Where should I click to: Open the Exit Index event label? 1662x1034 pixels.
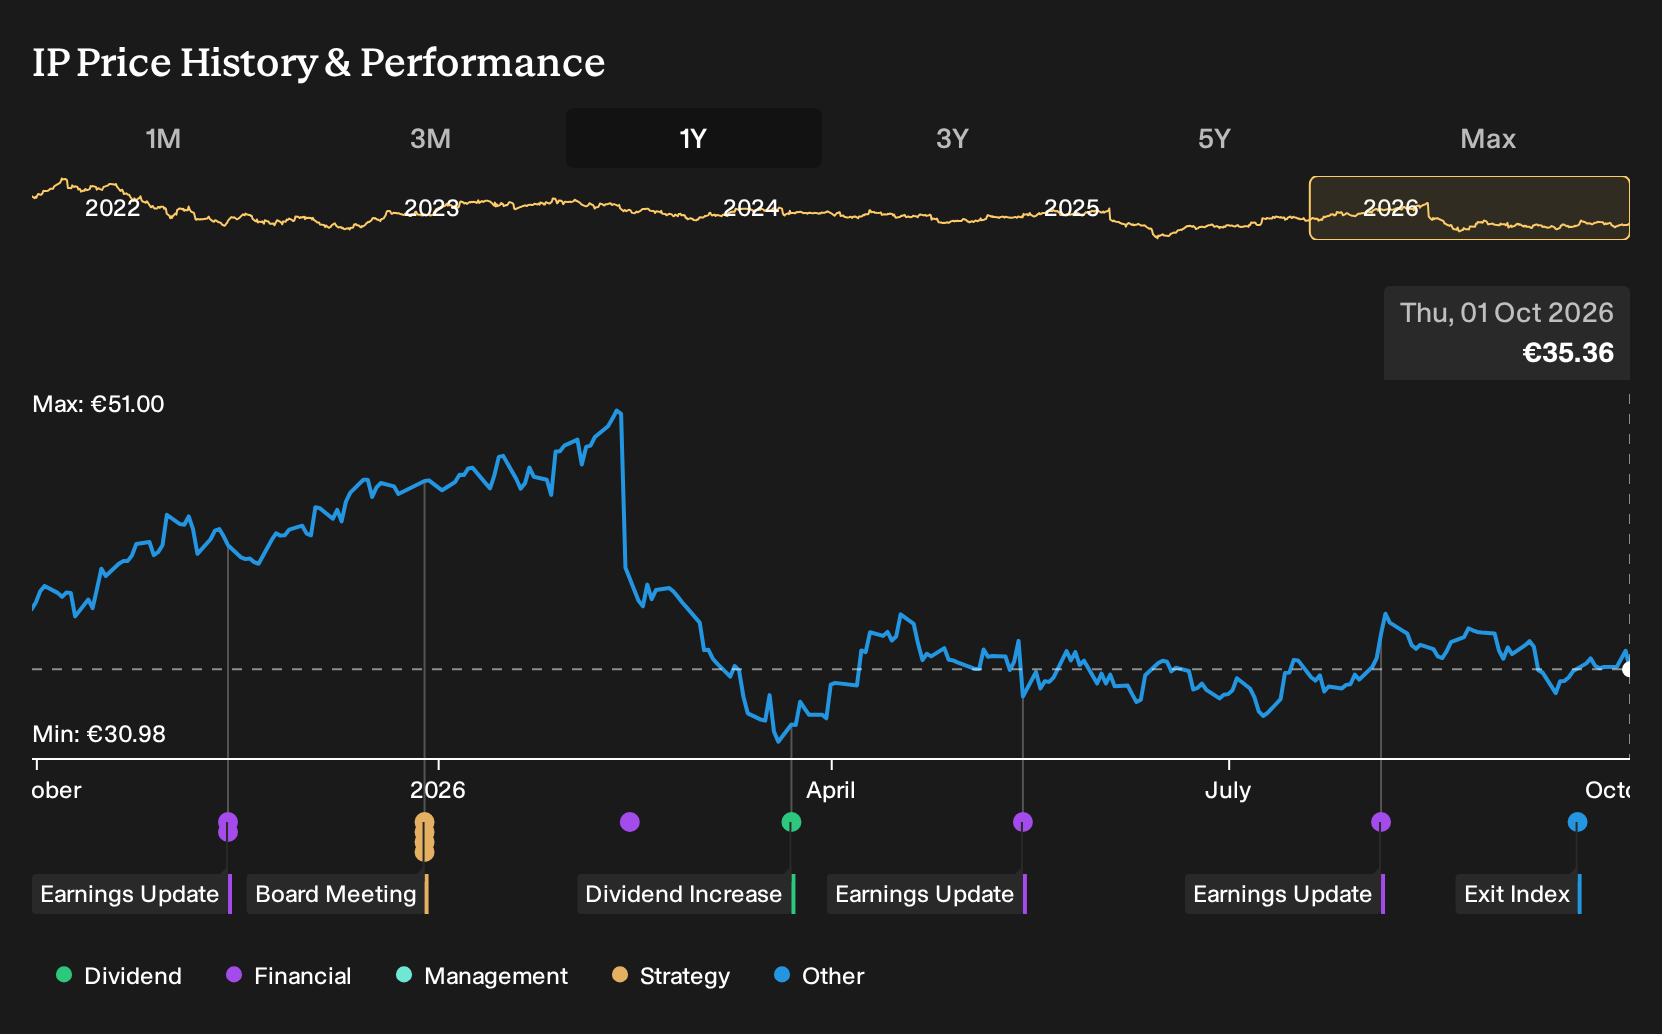click(x=1519, y=894)
